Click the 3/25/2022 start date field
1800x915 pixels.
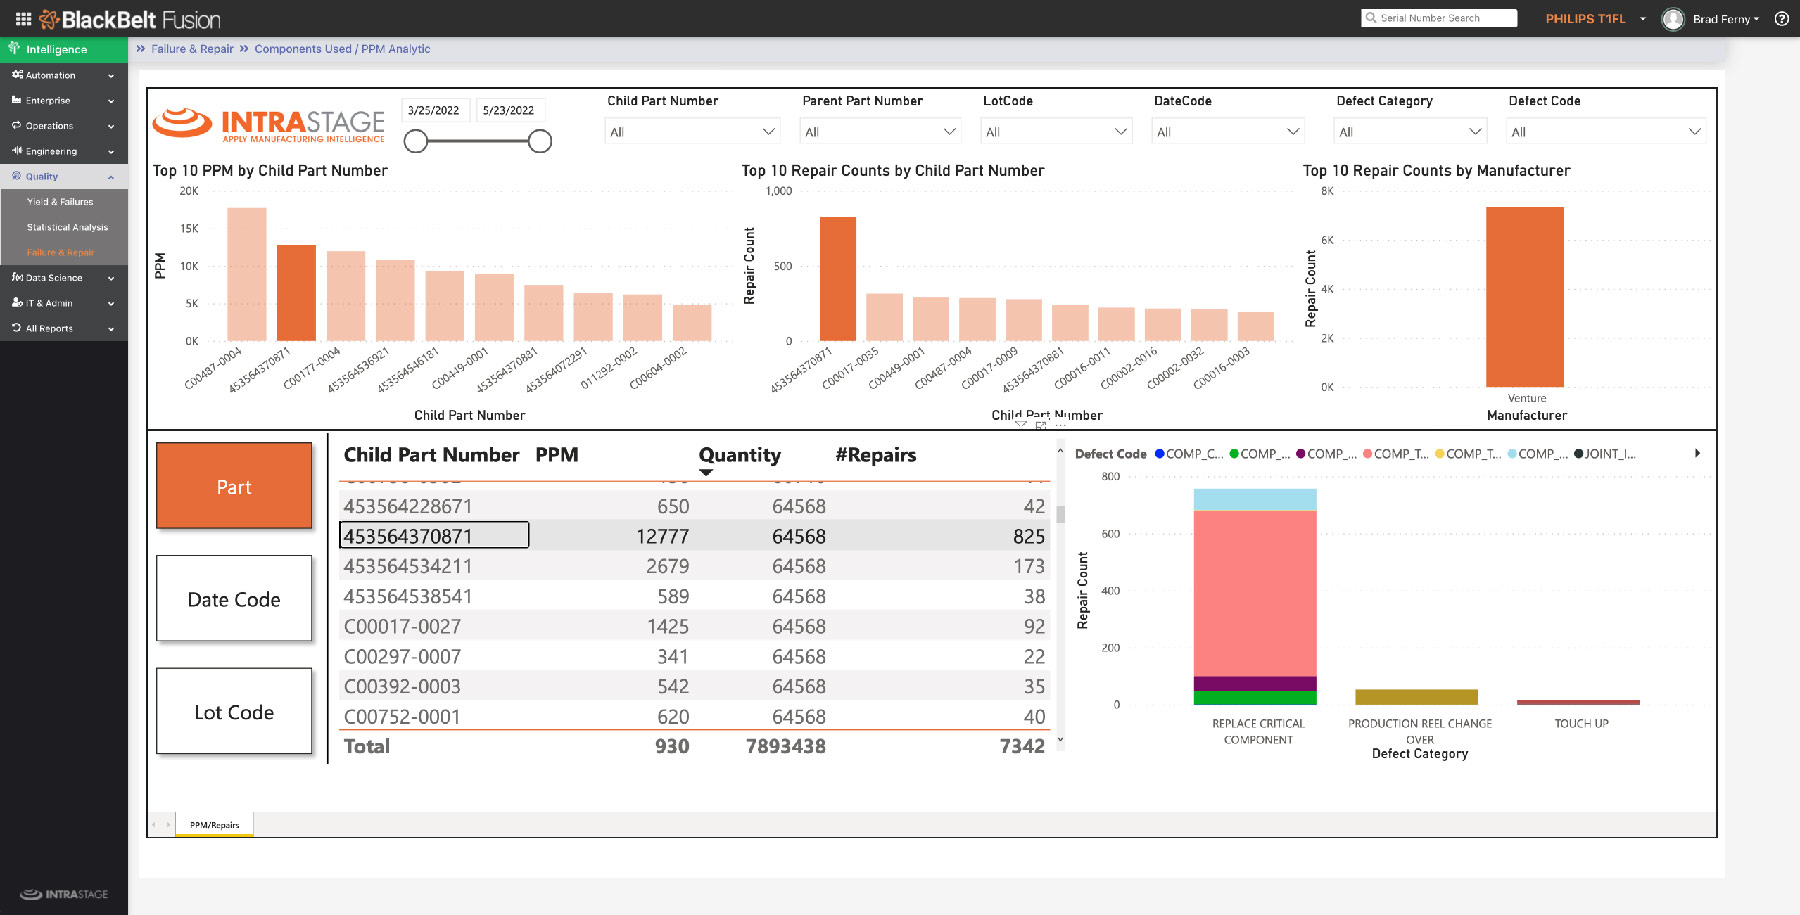tap(434, 111)
